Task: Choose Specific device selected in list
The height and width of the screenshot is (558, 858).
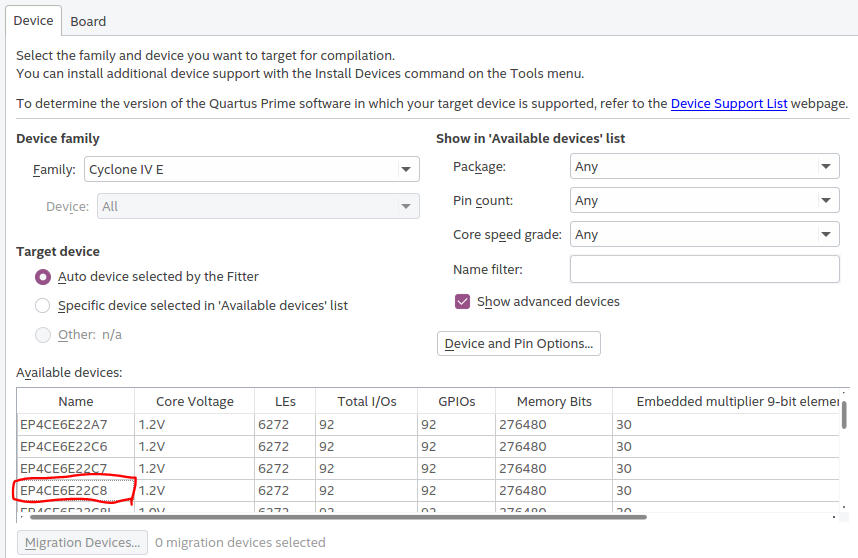Action: click(x=43, y=305)
